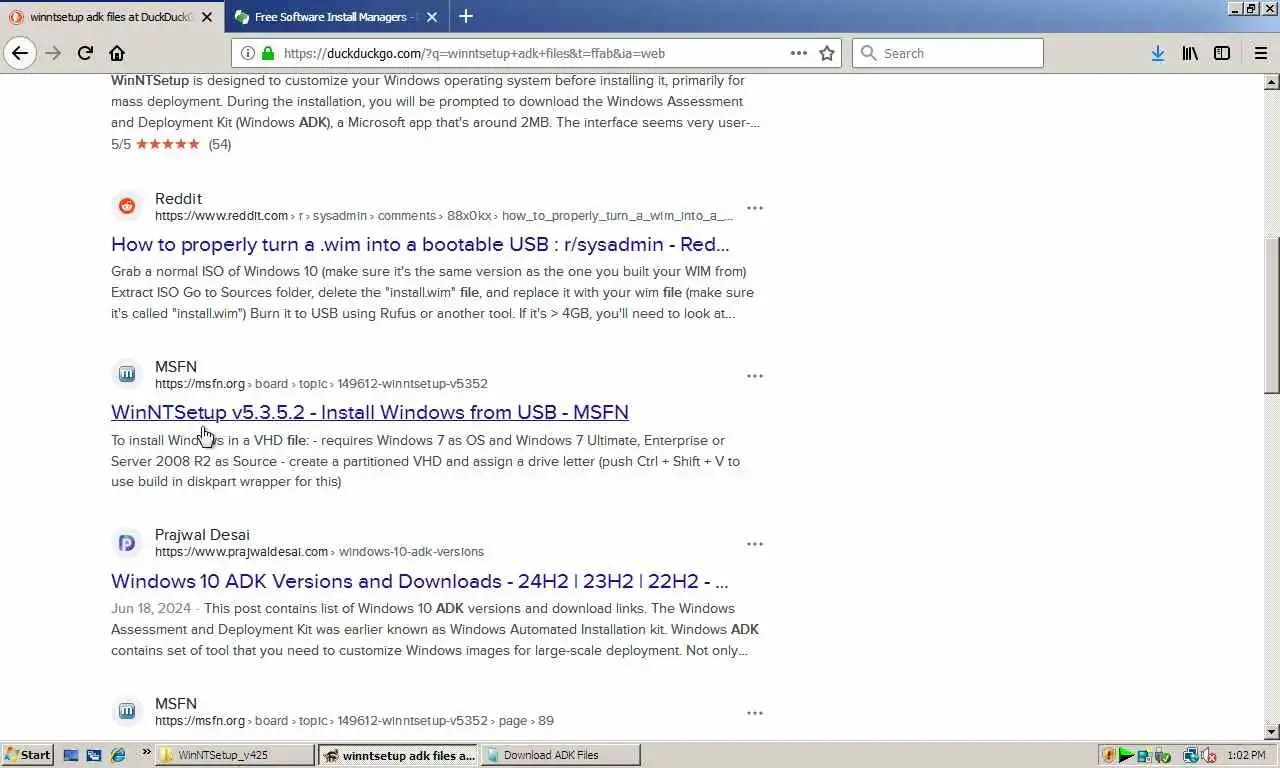Go to the browser Home page
The image size is (1280, 768).
coord(117,53)
